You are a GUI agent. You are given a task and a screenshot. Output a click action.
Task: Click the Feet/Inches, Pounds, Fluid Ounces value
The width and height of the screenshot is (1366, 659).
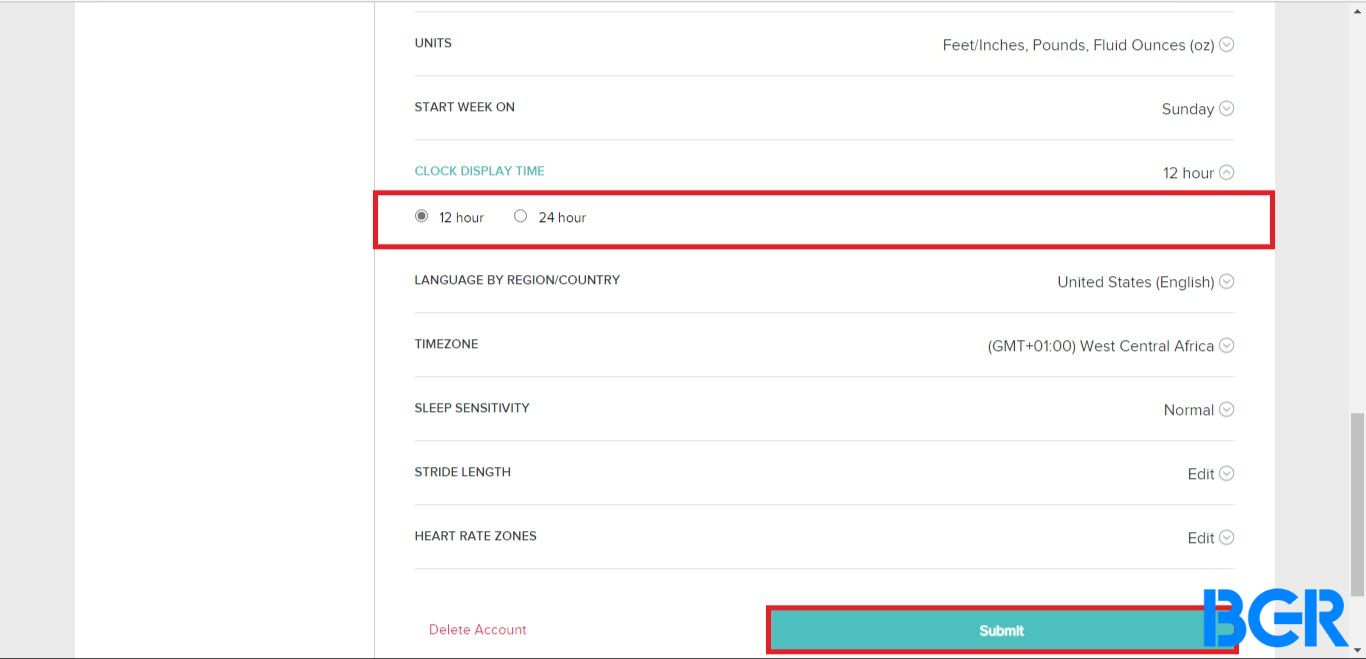[x=1078, y=45]
